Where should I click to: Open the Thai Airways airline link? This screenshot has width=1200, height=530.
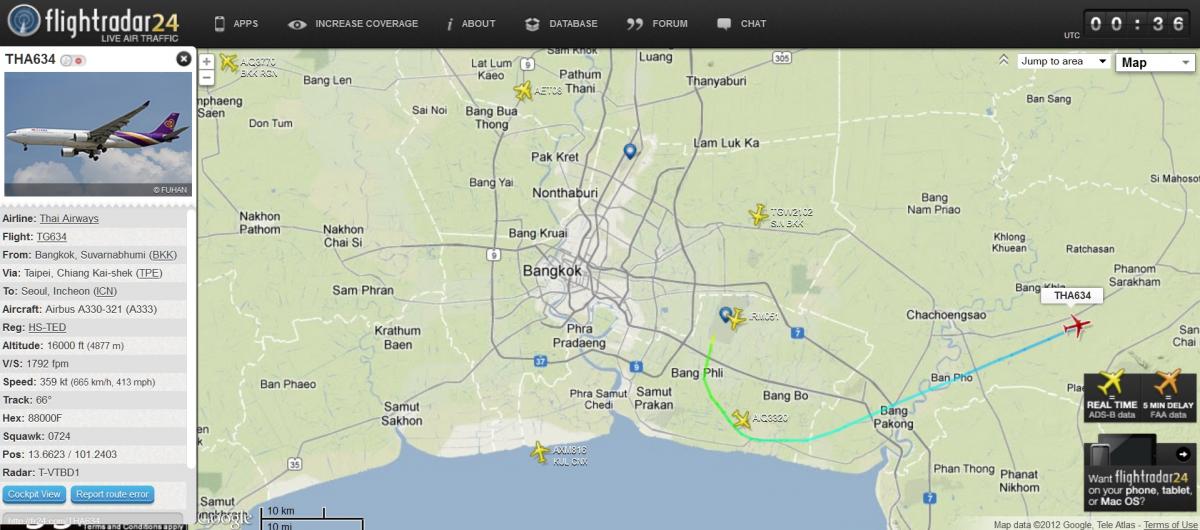pyautogui.click(x=69, y=218)
